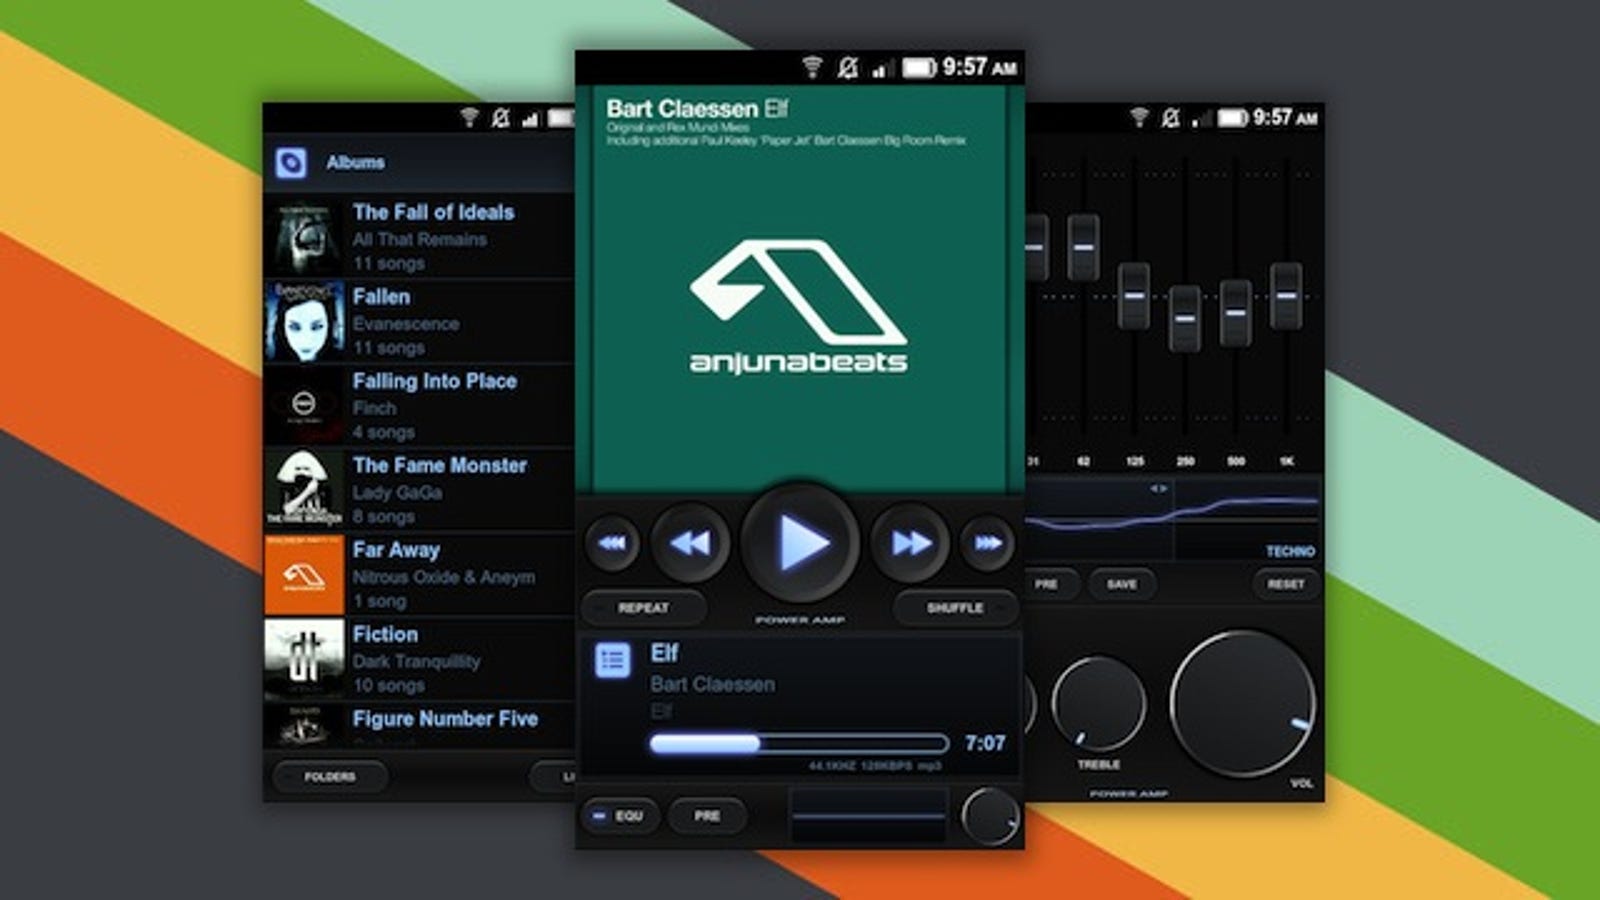Click the Bart Claessen artist name below Elf
1600x900 pixels.
(x=713, y=685)
